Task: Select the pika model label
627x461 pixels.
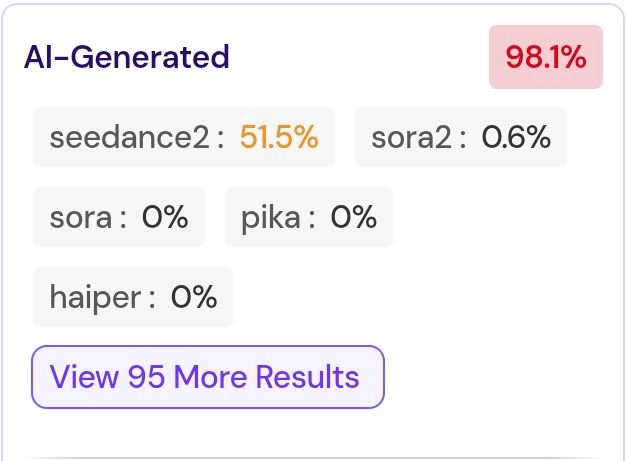Action: pyautogui.click(x=271, y=218)
